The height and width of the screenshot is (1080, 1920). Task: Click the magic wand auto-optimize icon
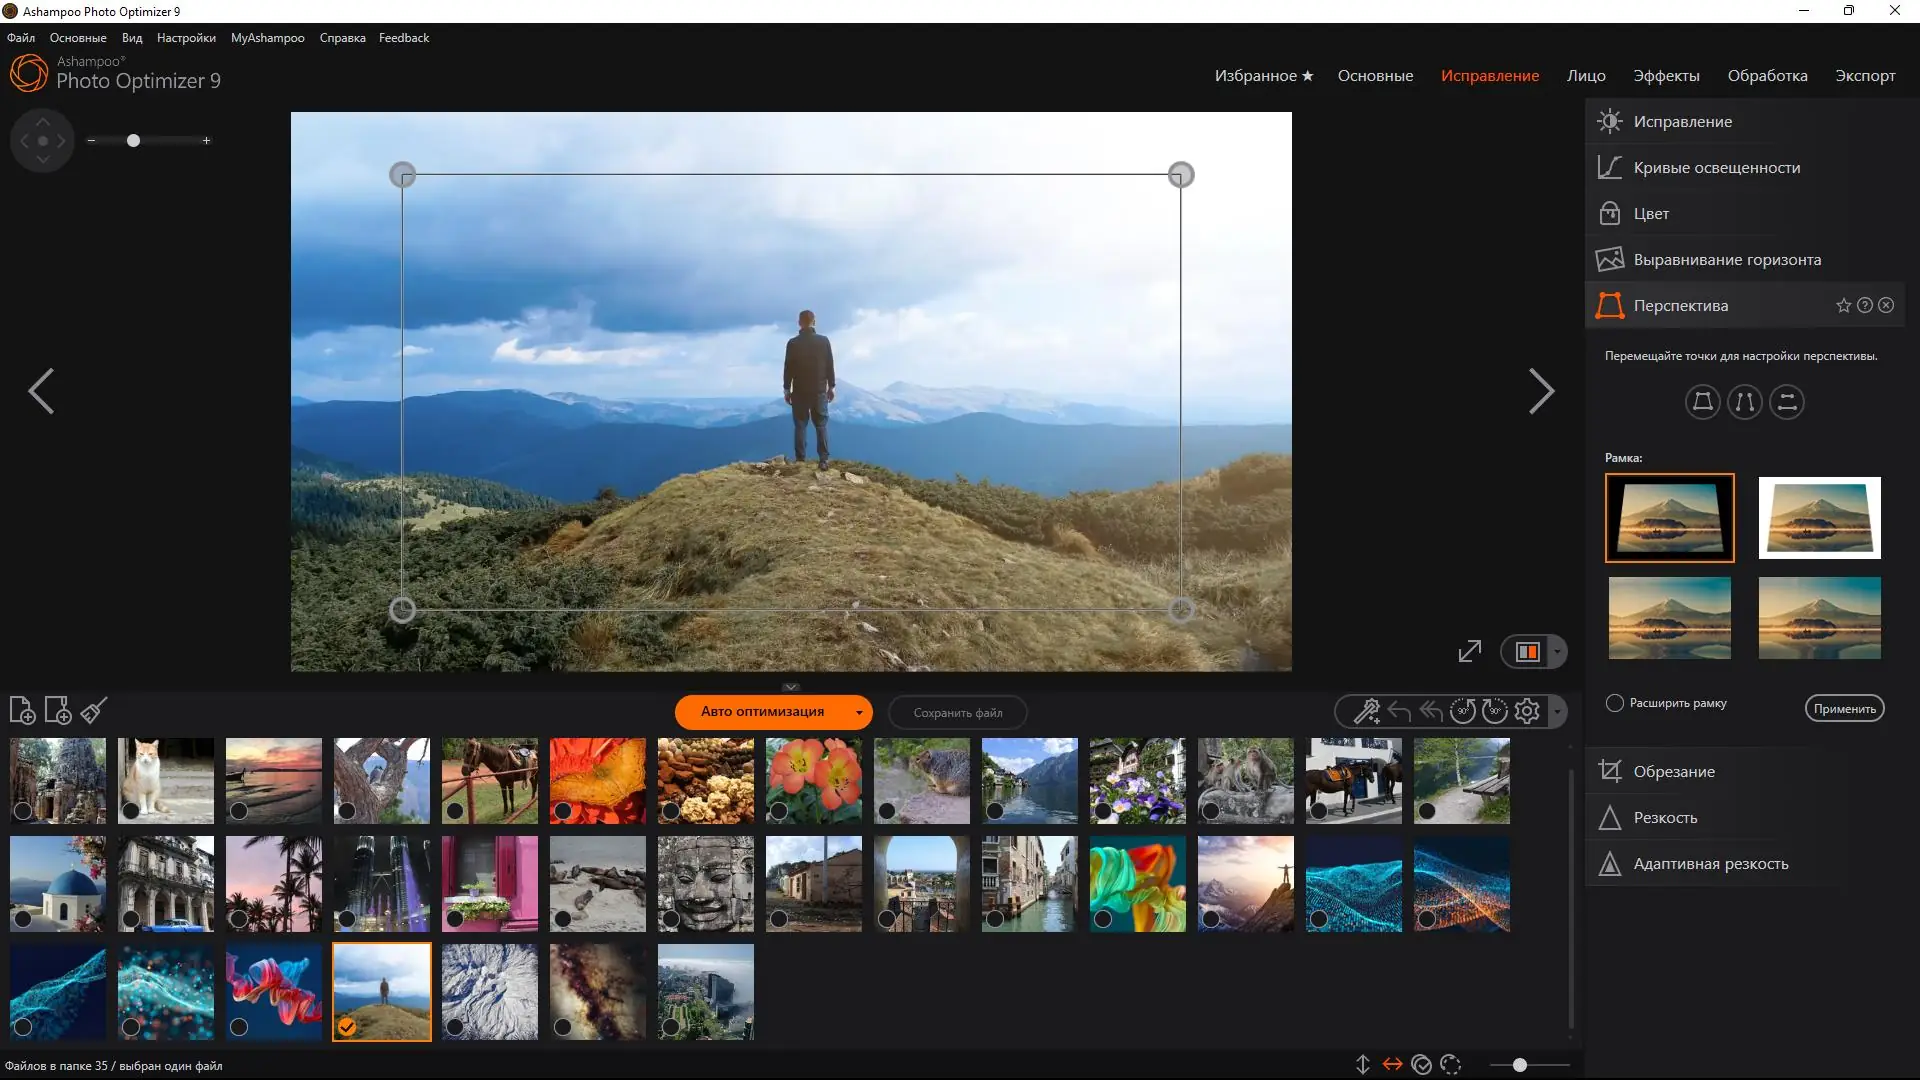(1366, 711)
